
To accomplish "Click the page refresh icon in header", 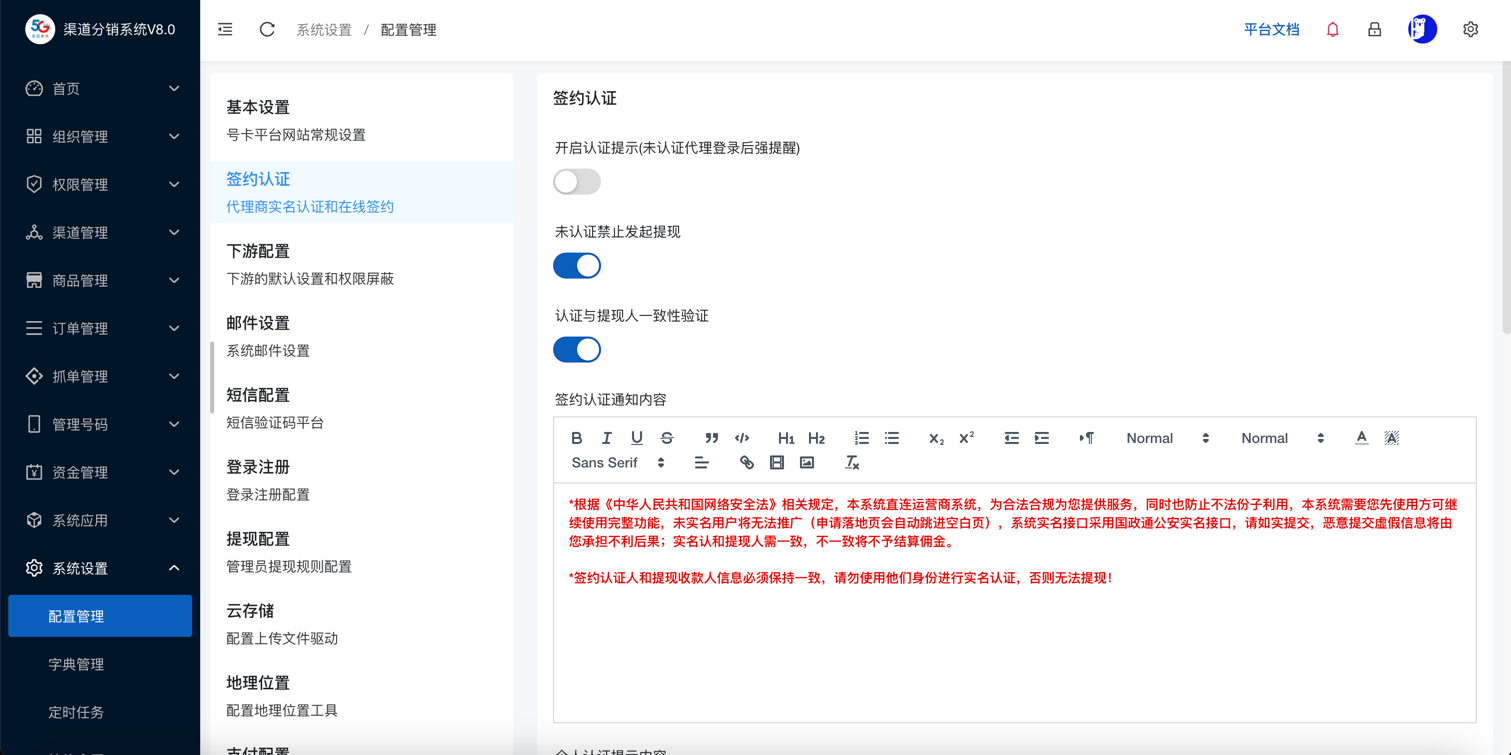I will (267, 30).
